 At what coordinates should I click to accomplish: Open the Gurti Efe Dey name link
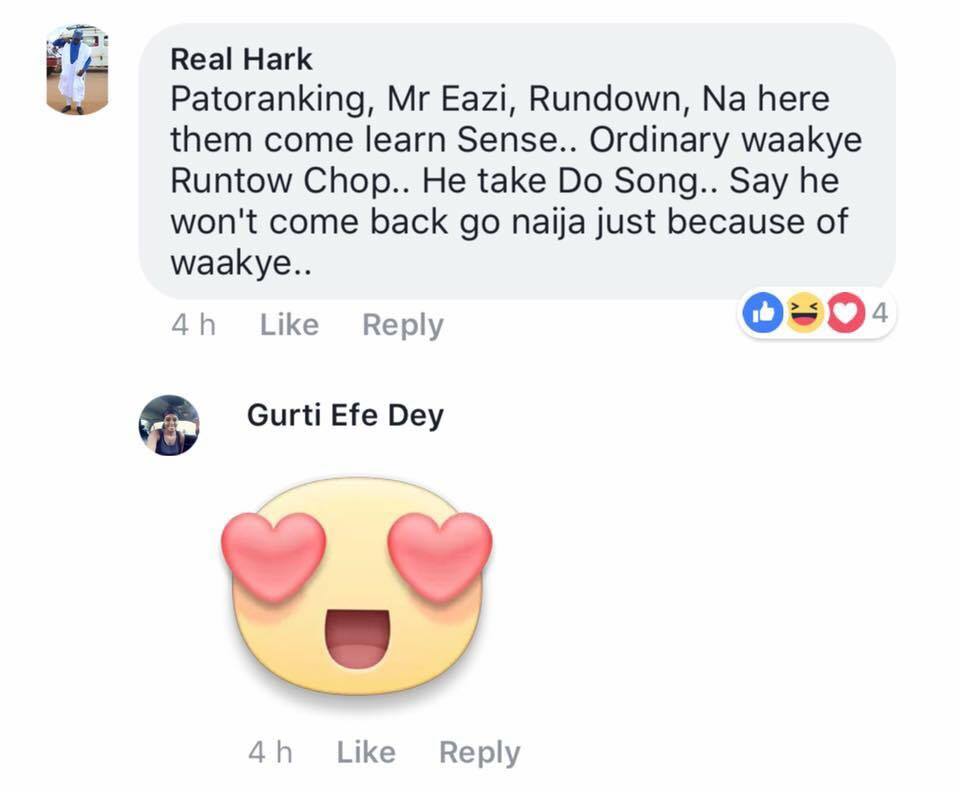tap(345, 416)
